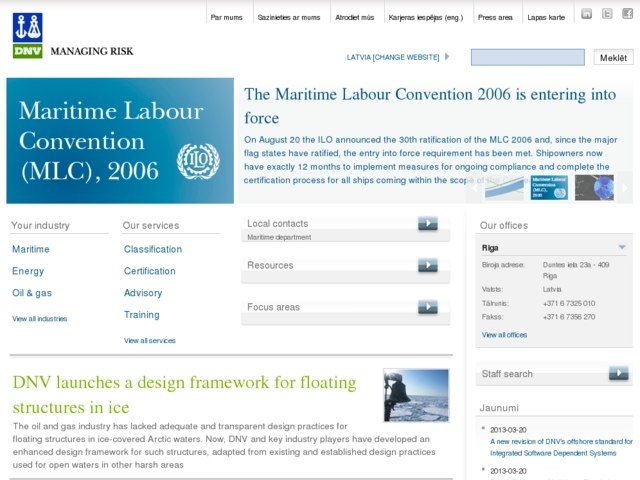The width and height of the screenshot is (640, 480).
Task: Expand the Riga office dropdown arrow
Action: (622, 247)
